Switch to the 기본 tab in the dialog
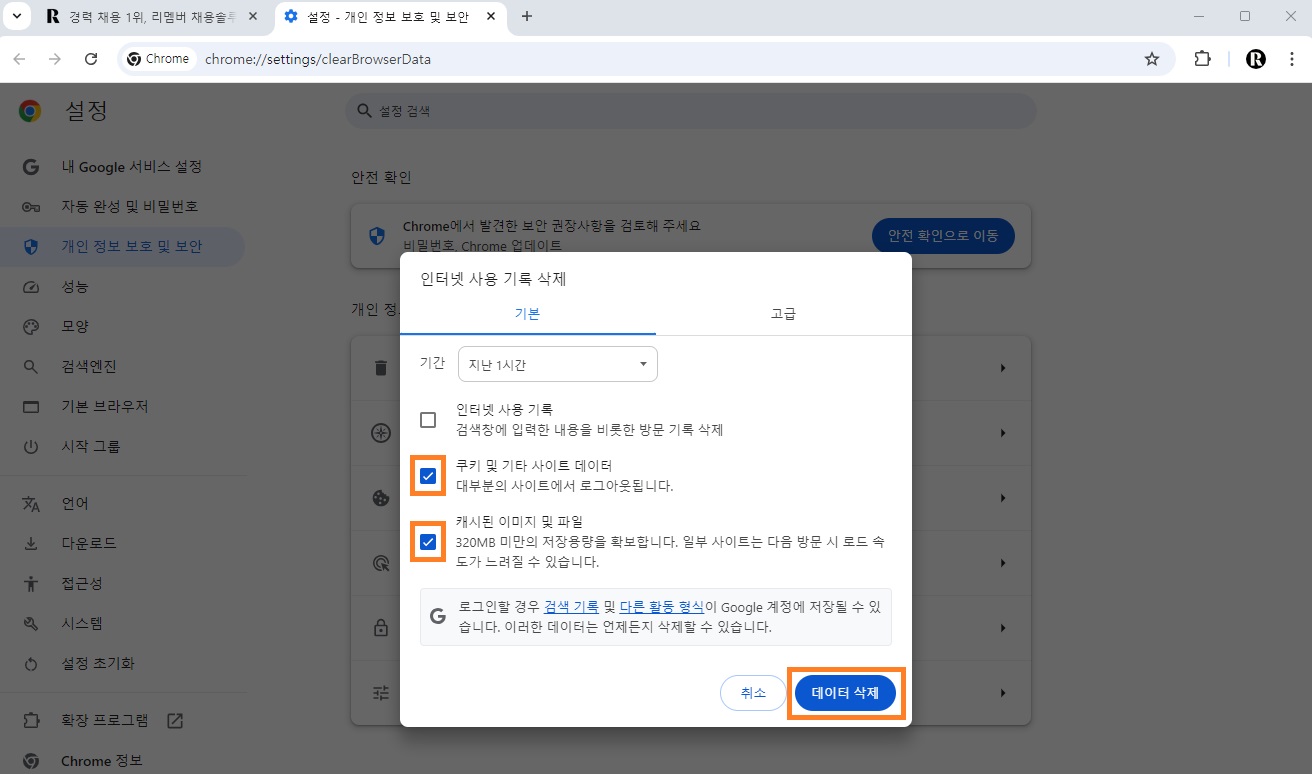Image resolution: width=1312 pixels, height=774 pixels. point(527,314)
